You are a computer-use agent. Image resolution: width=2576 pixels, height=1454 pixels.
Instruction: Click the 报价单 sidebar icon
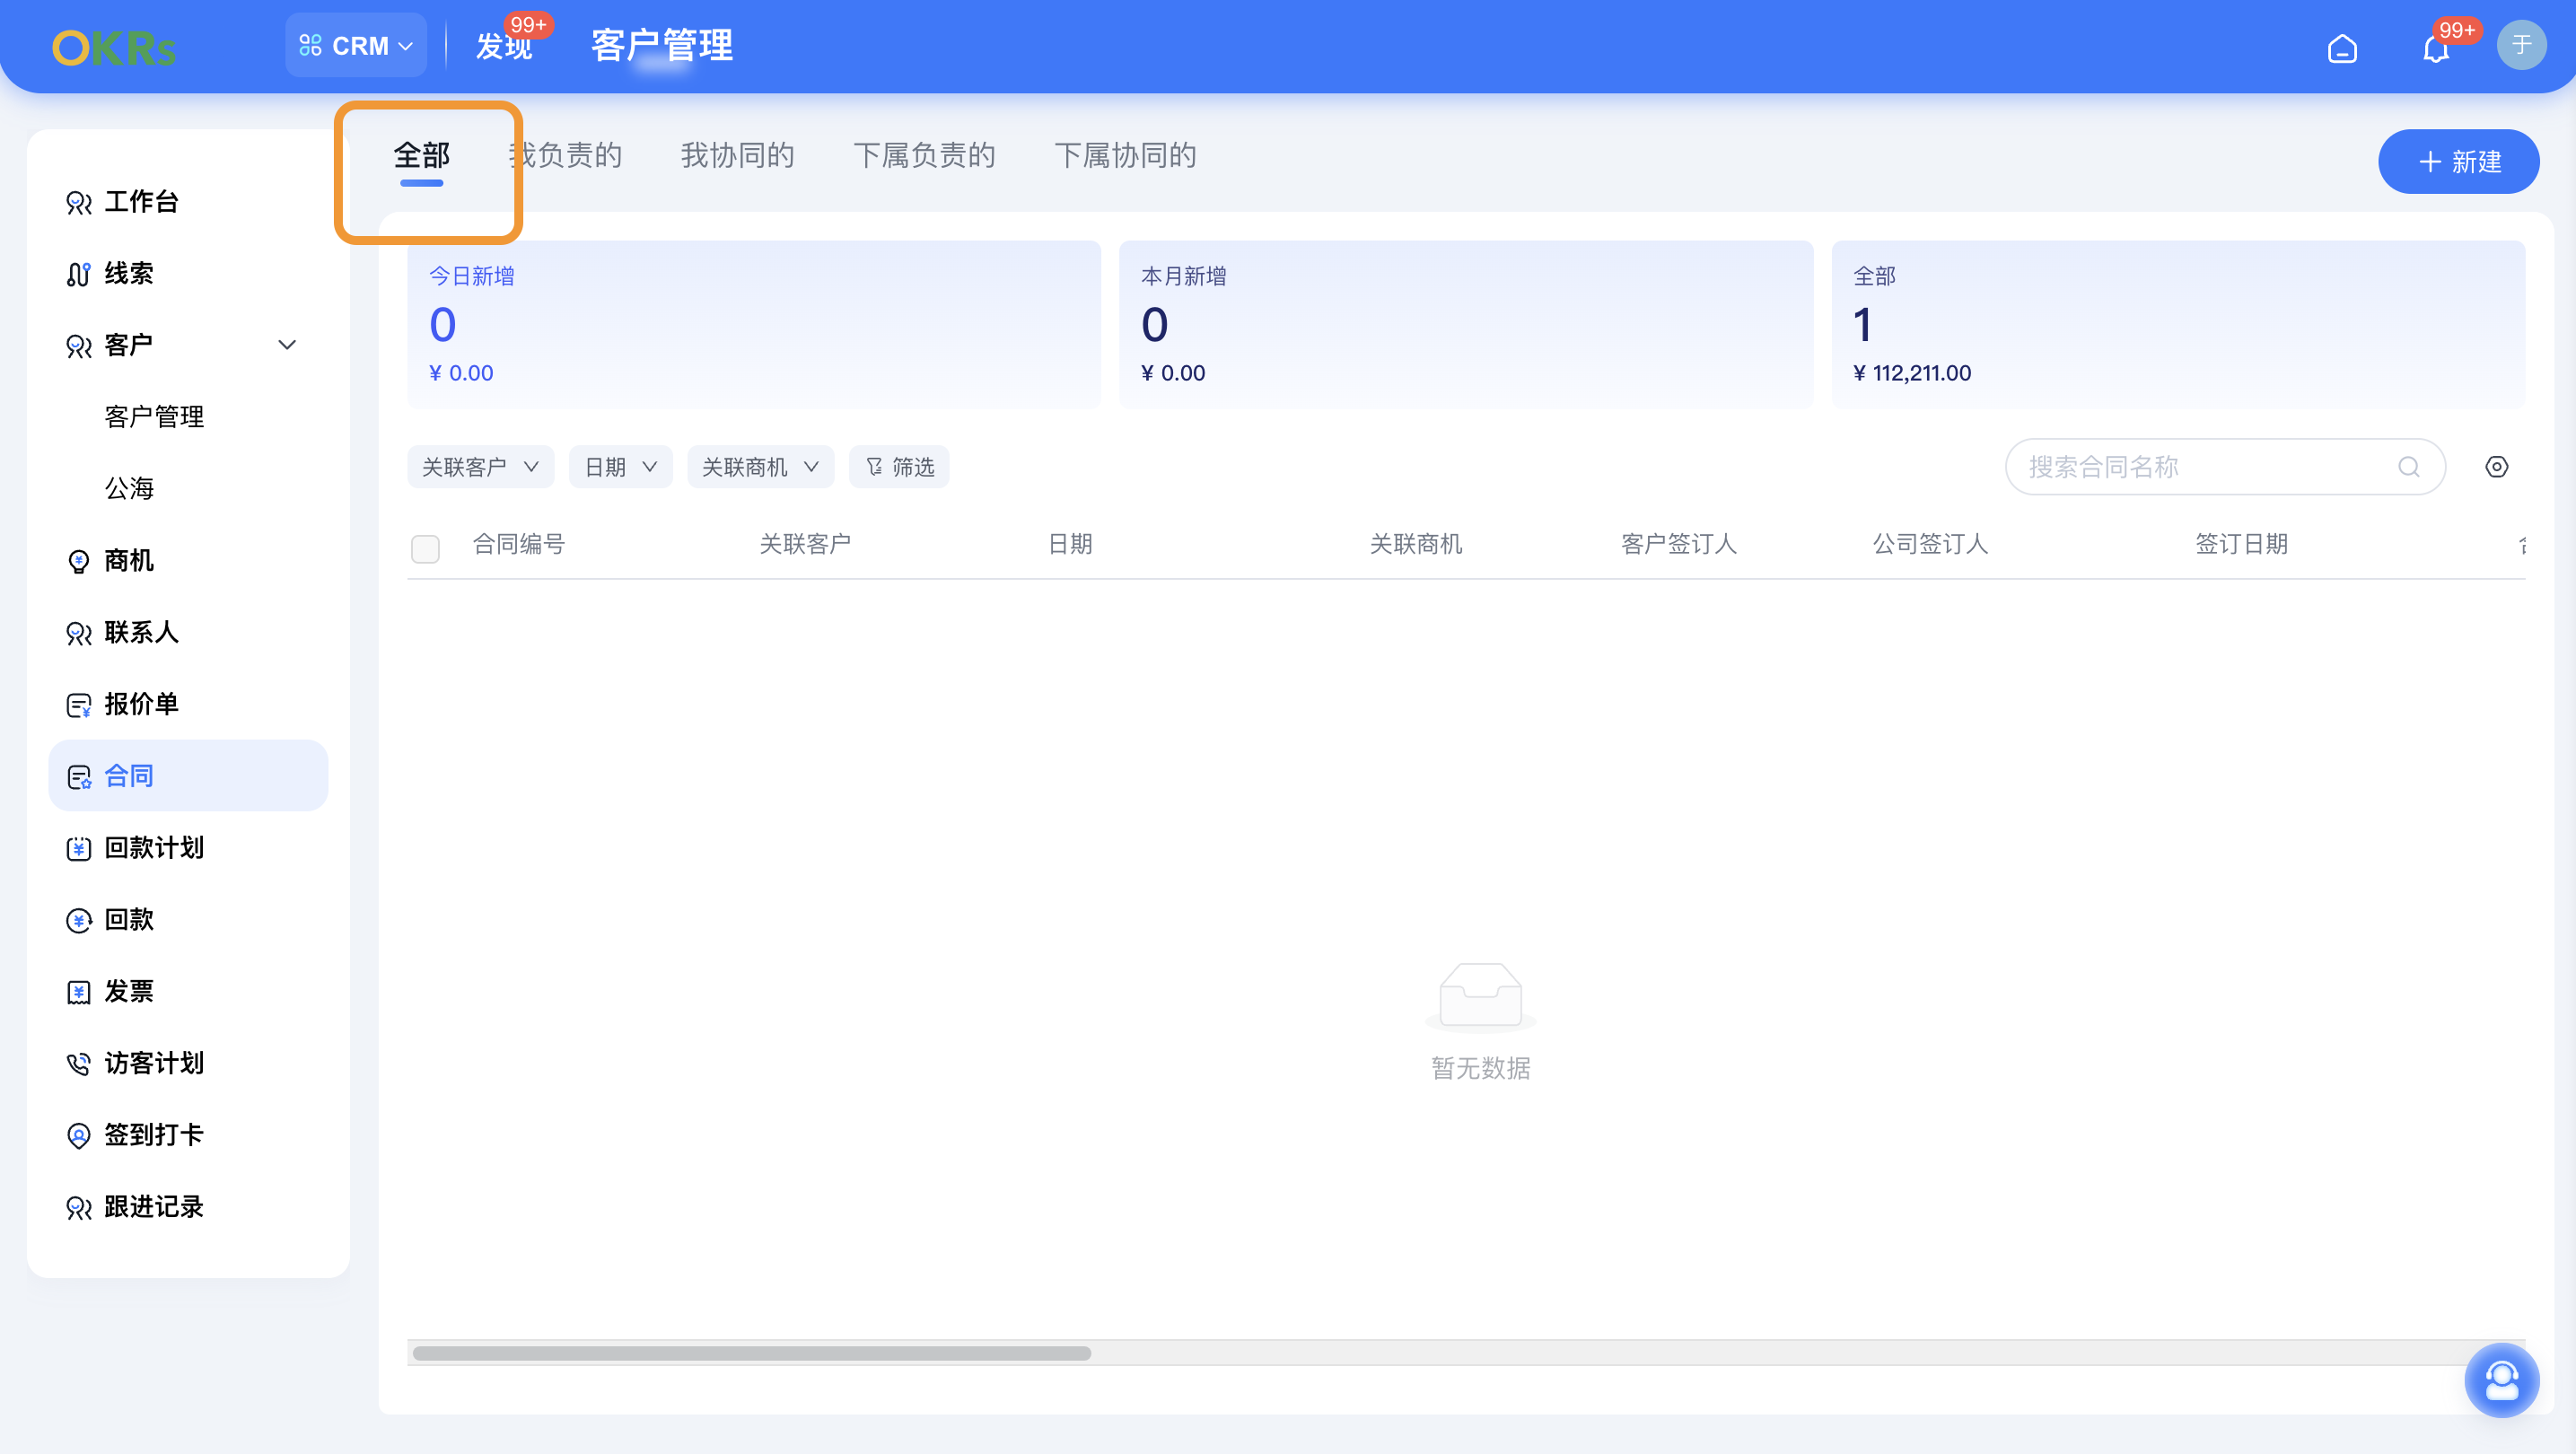78,705
